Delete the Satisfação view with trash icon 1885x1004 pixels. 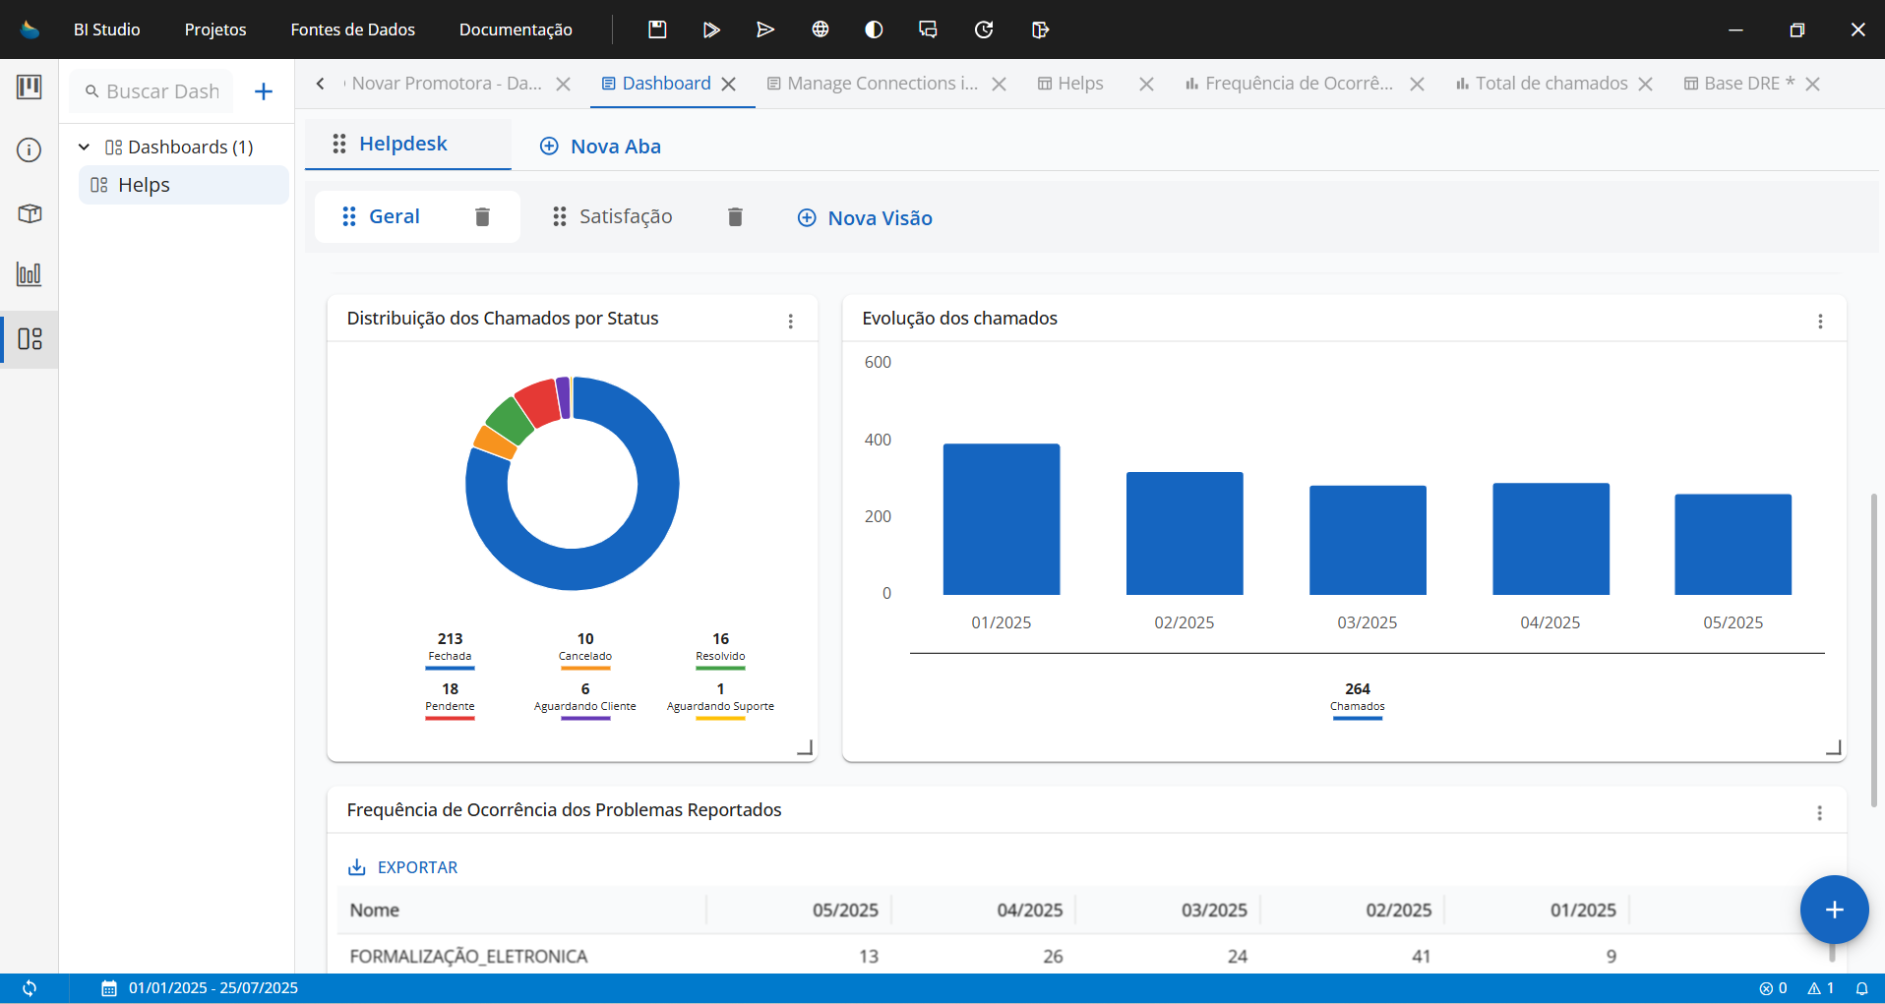point(735,217)
